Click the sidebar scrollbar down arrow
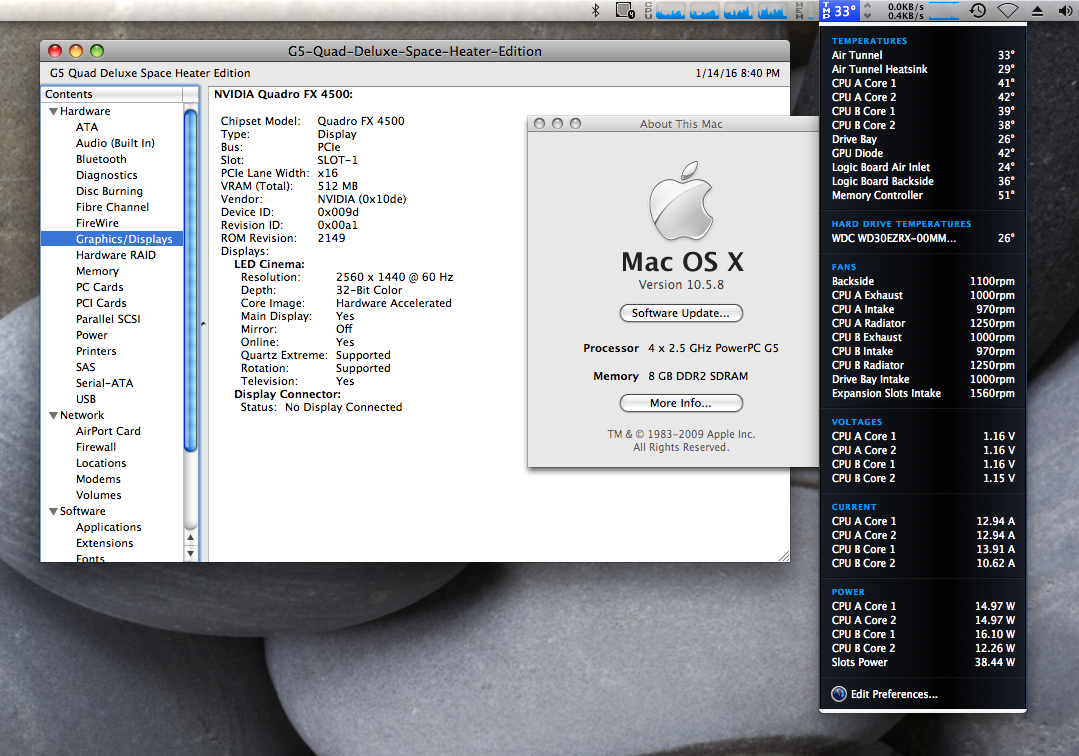 tap(191, 554)
